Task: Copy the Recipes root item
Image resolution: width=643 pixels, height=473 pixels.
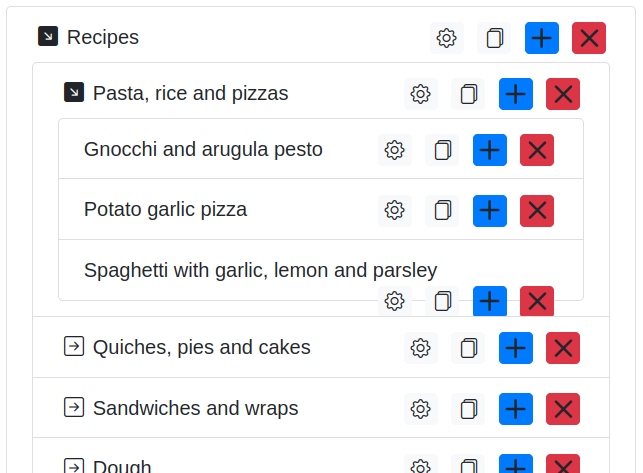Action: click(494, 38)
